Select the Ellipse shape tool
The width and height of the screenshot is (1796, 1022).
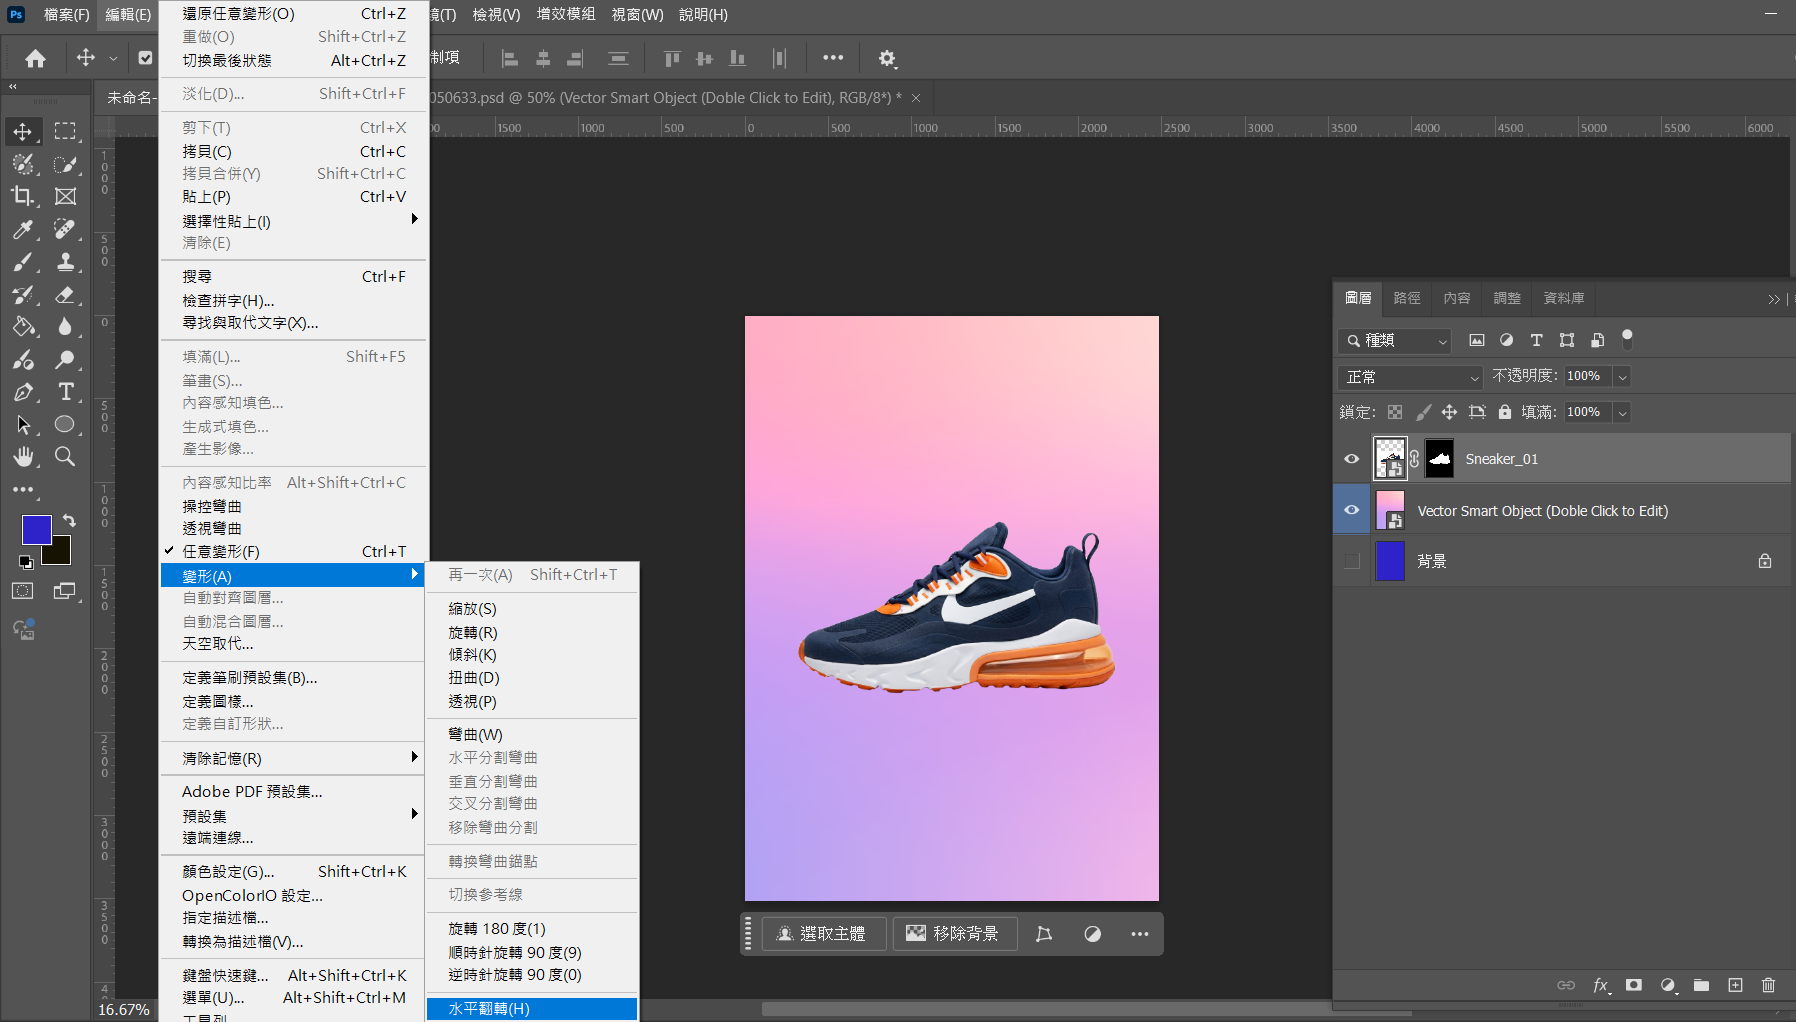[x=65, y=424]
